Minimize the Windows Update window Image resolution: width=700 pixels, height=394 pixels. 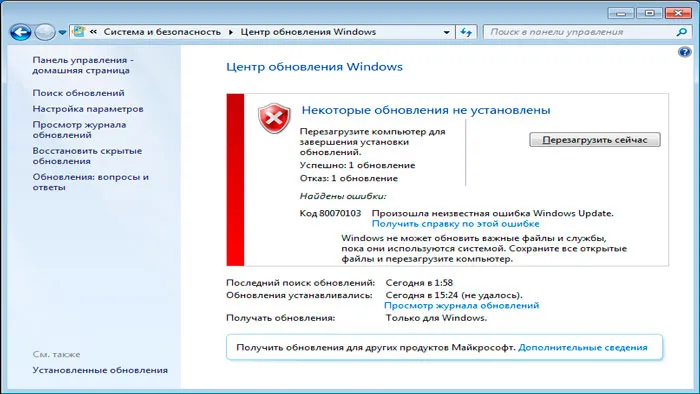621,13
